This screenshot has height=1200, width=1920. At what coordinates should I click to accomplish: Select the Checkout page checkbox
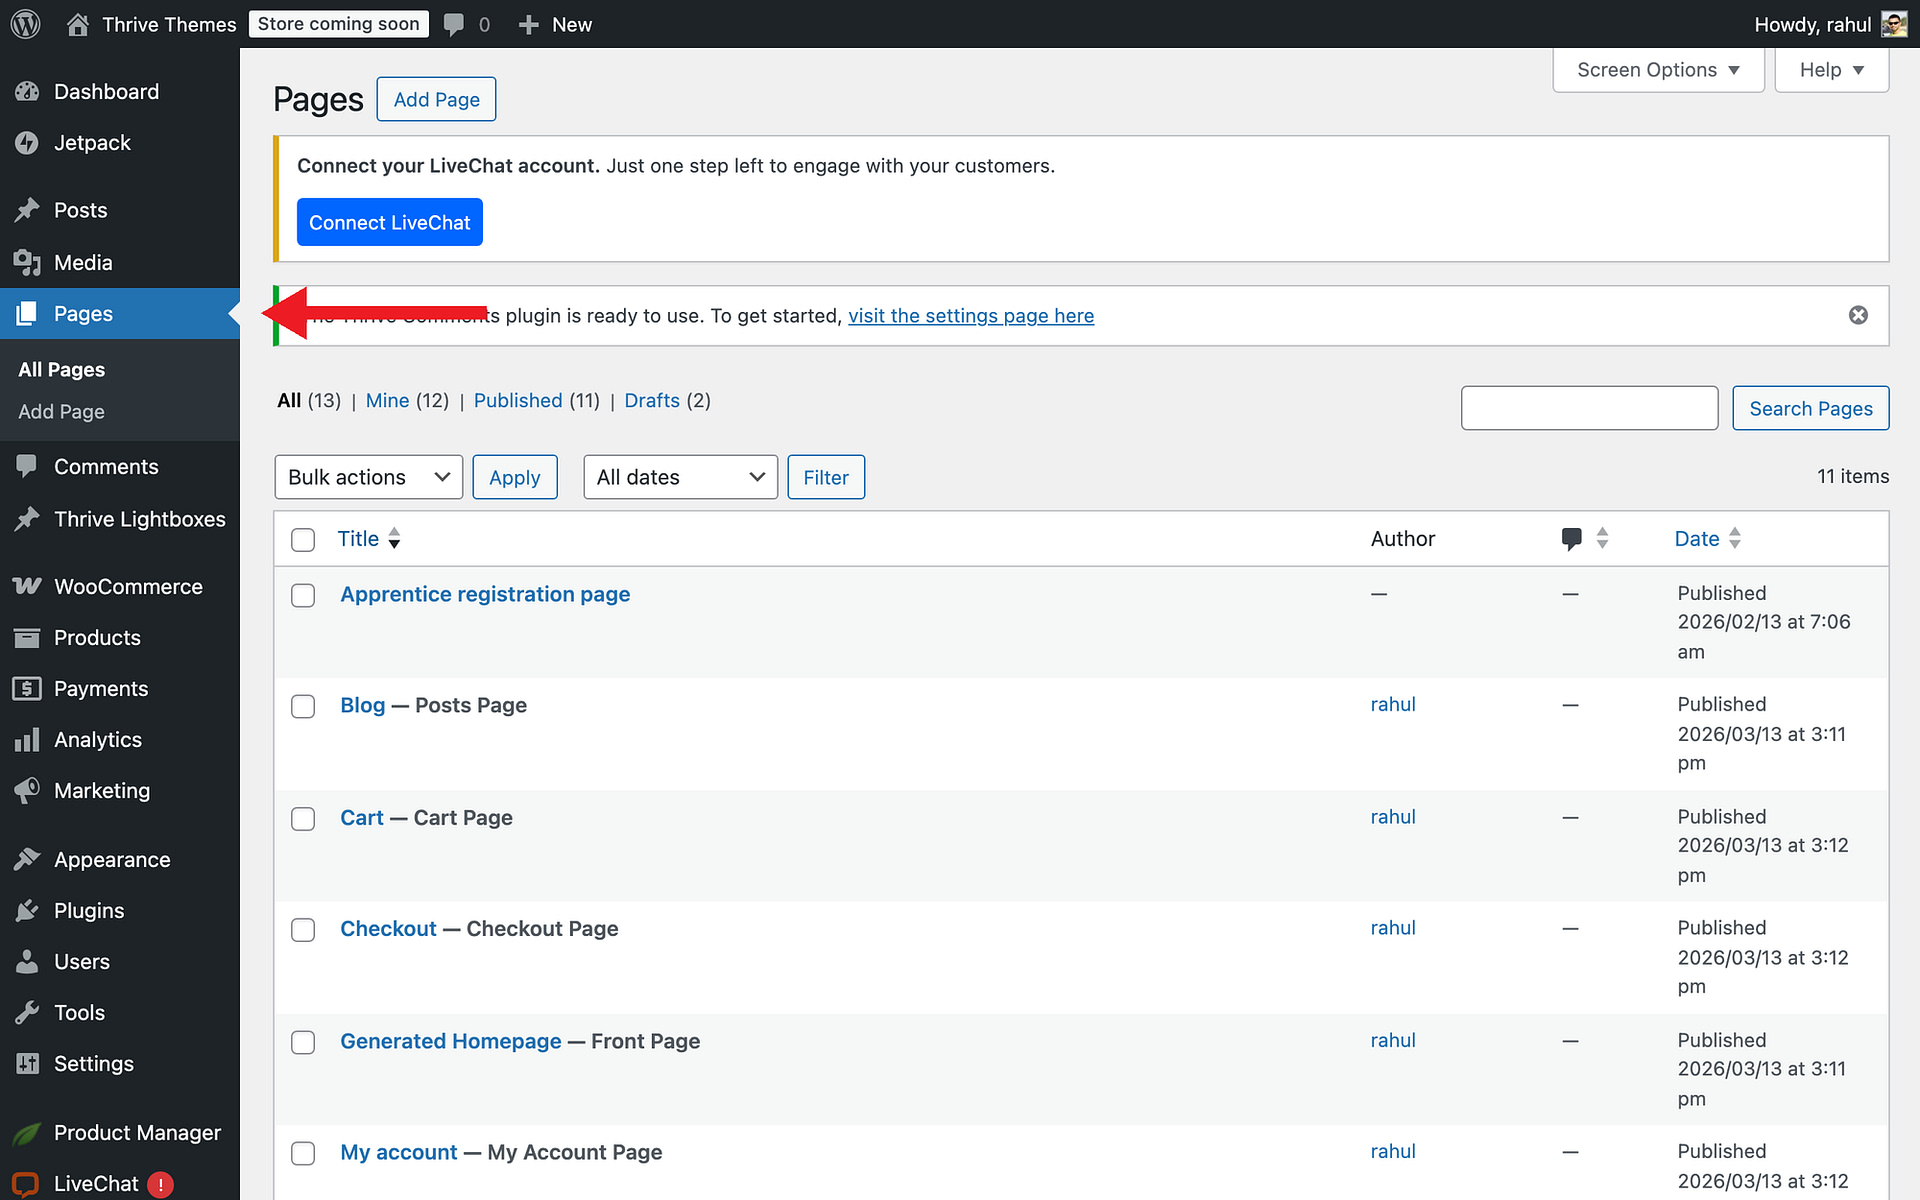coord(302,929)
